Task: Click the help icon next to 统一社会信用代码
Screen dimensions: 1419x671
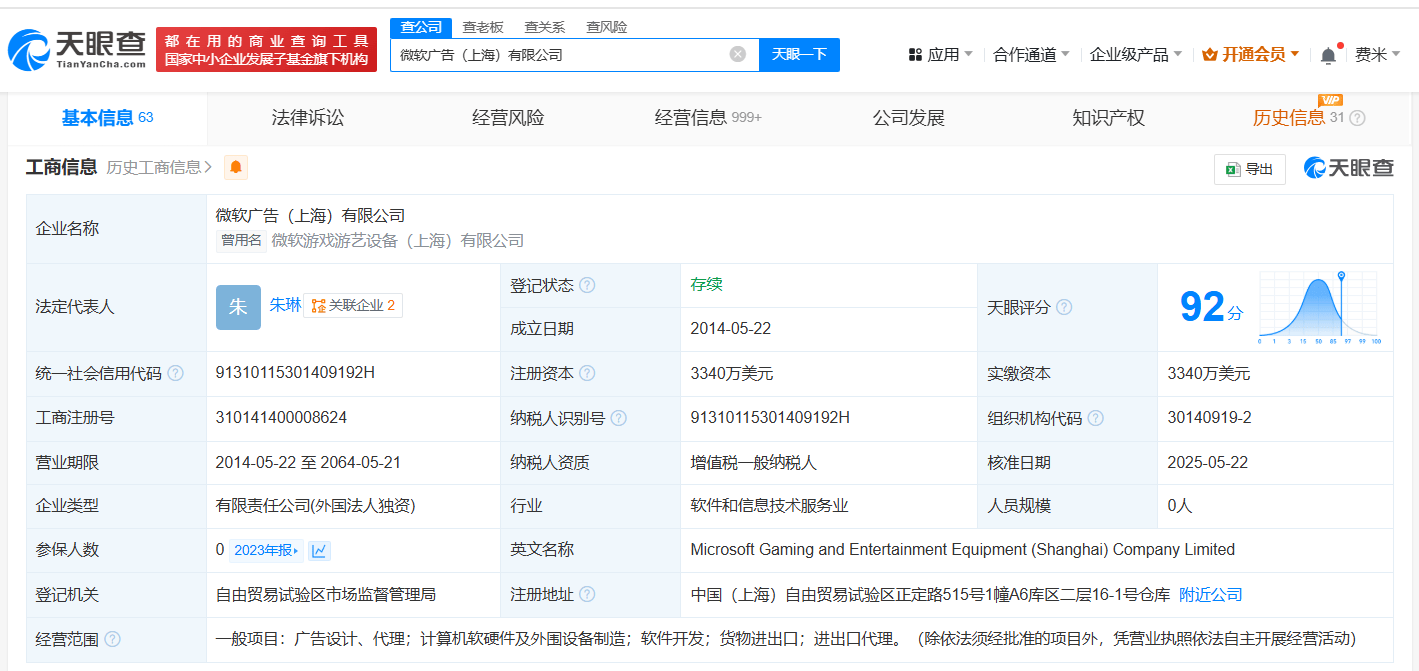Action: [x=175, y=373]
